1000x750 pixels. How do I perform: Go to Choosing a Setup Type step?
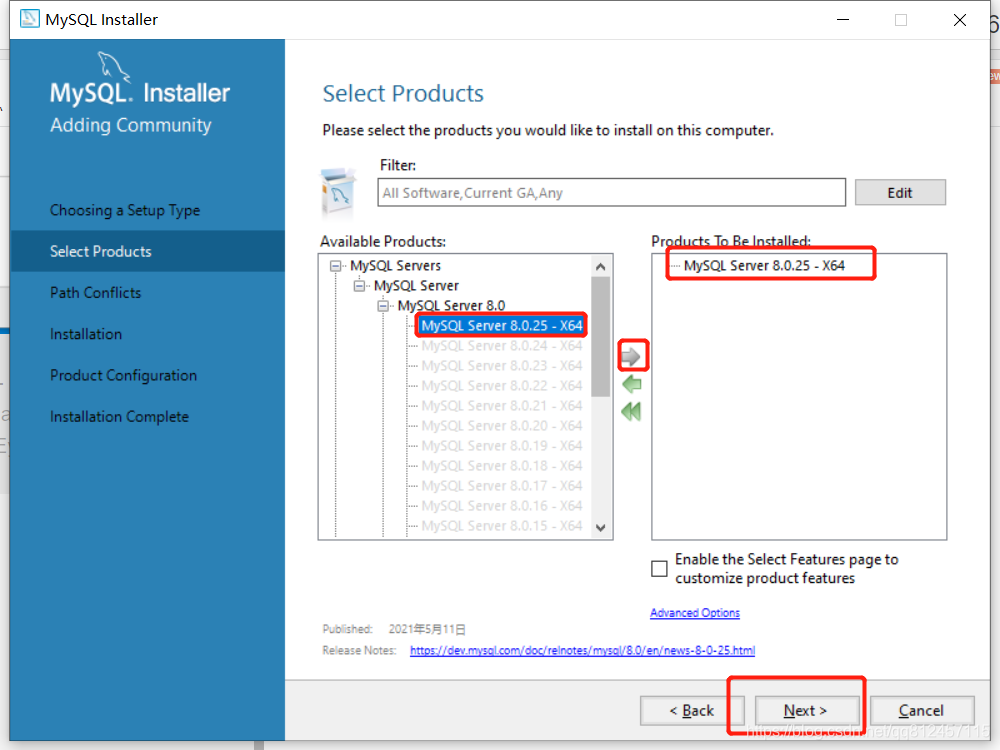coord(125,210)
